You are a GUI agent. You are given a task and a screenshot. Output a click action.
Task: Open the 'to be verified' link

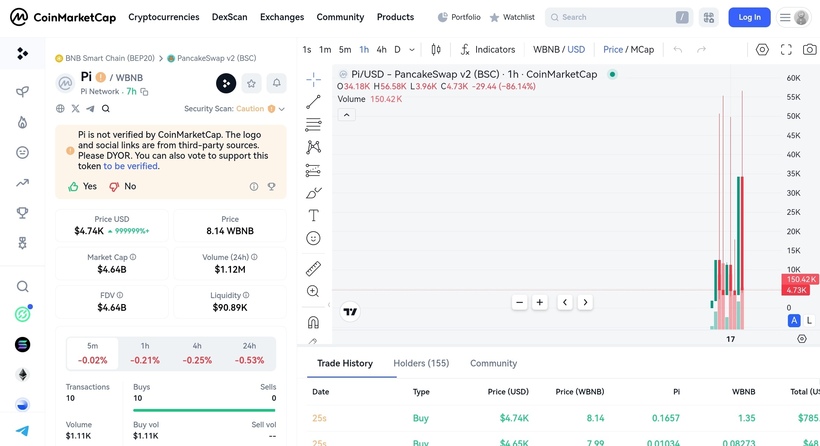(x=130, y=166)
